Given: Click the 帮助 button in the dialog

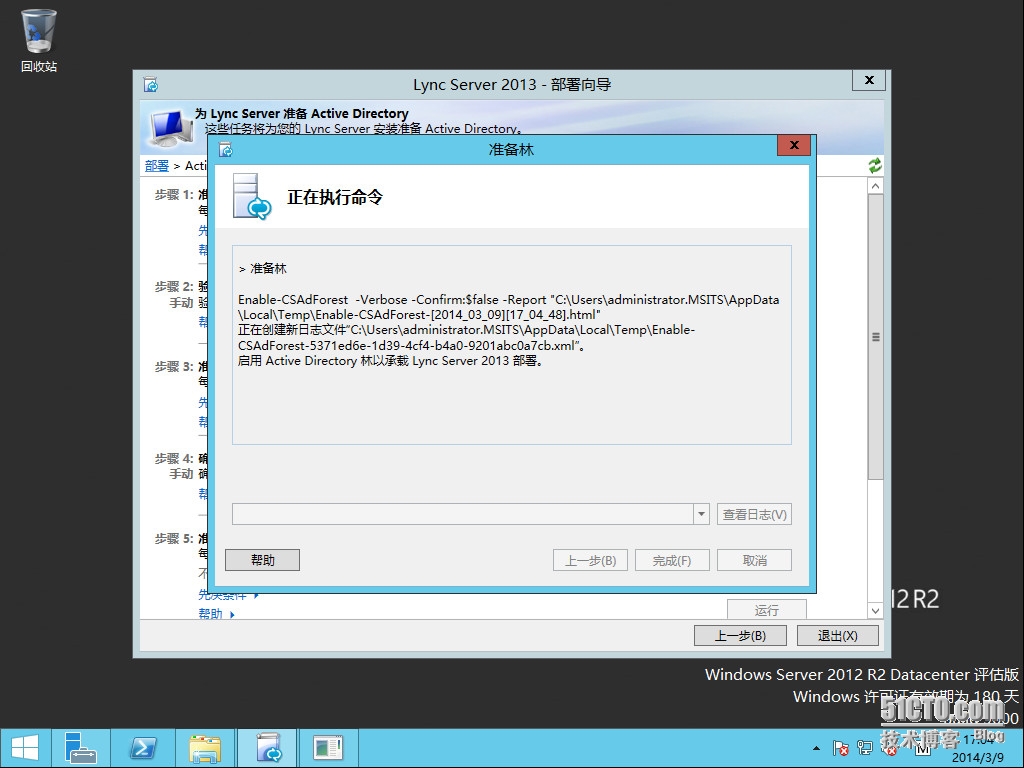Looking at the screenshot, I should 263,560.
